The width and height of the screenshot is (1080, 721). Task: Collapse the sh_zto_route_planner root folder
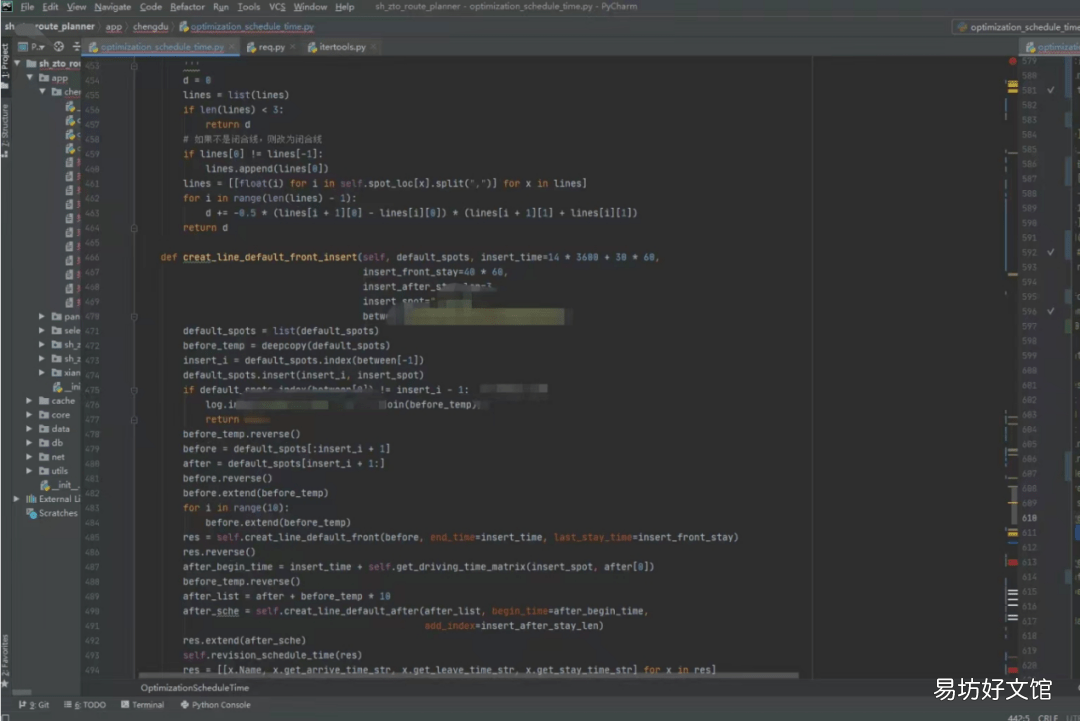click(x=18, y=63)
